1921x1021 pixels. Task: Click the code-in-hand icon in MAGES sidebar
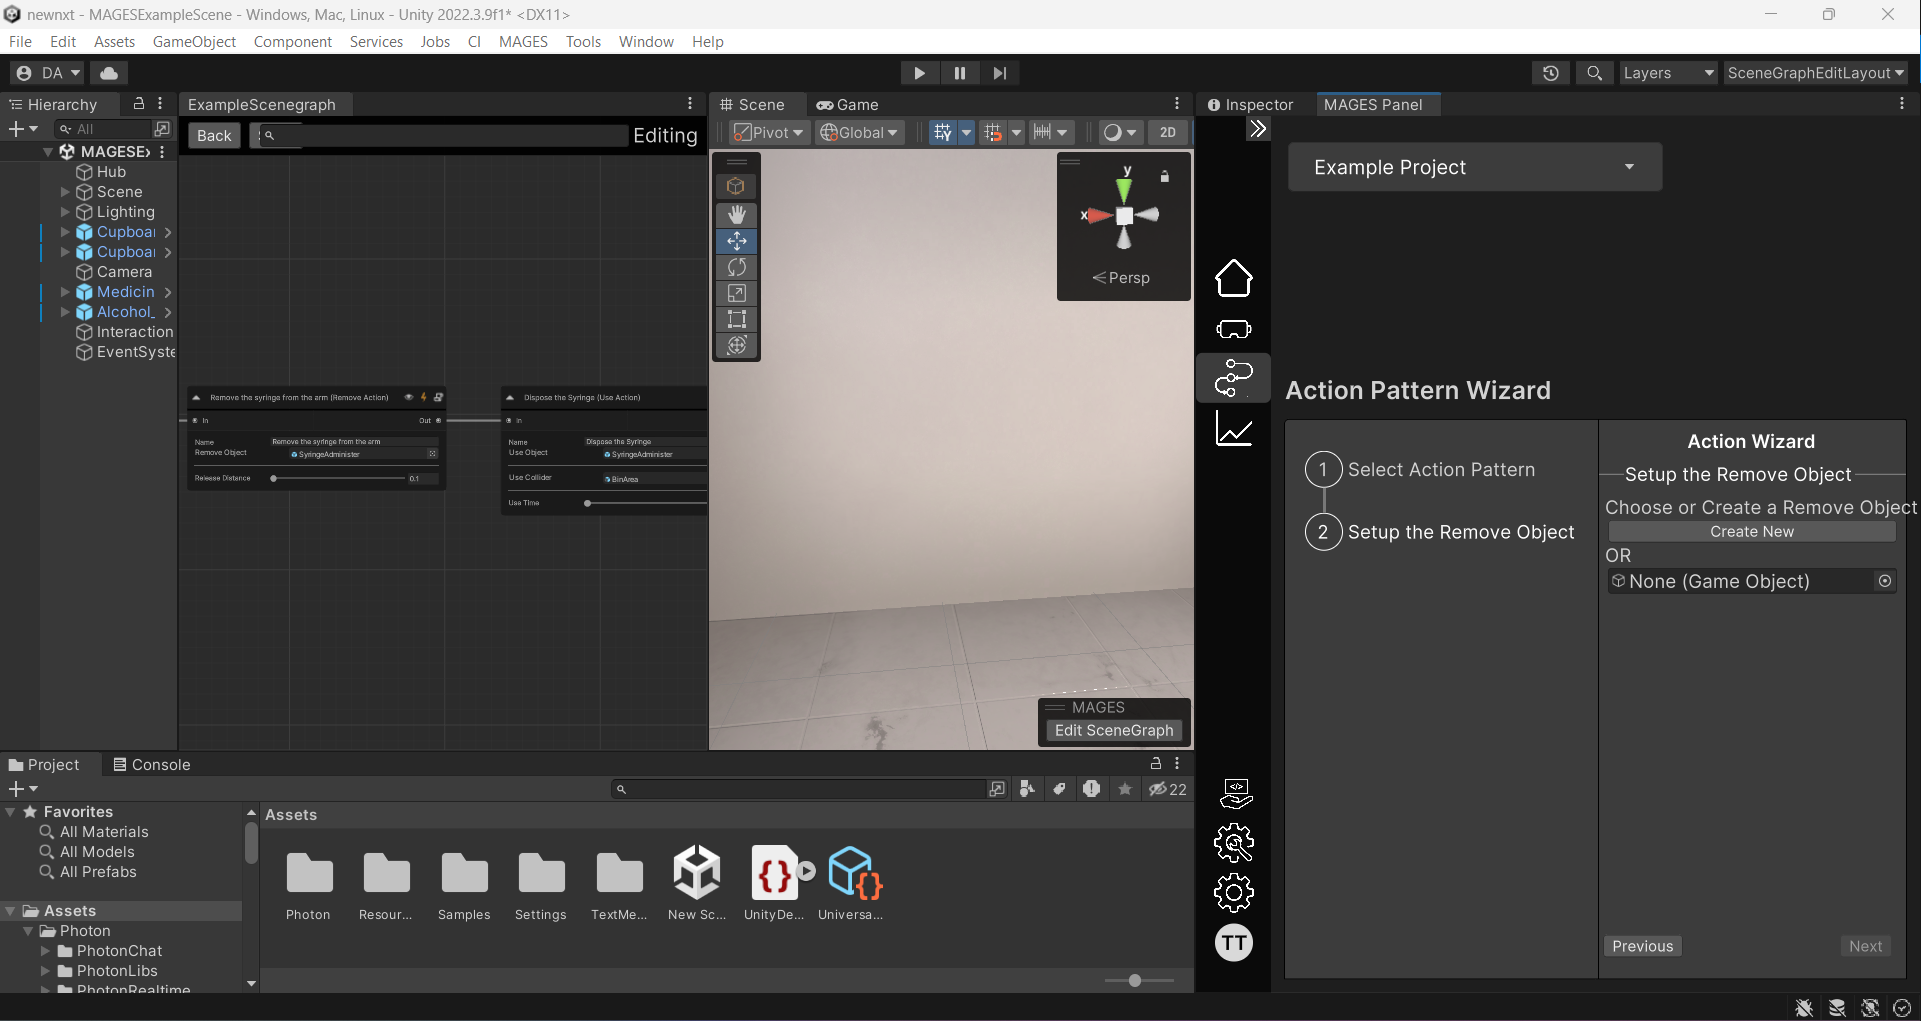pyautogui.click(x=1235, y=793)
